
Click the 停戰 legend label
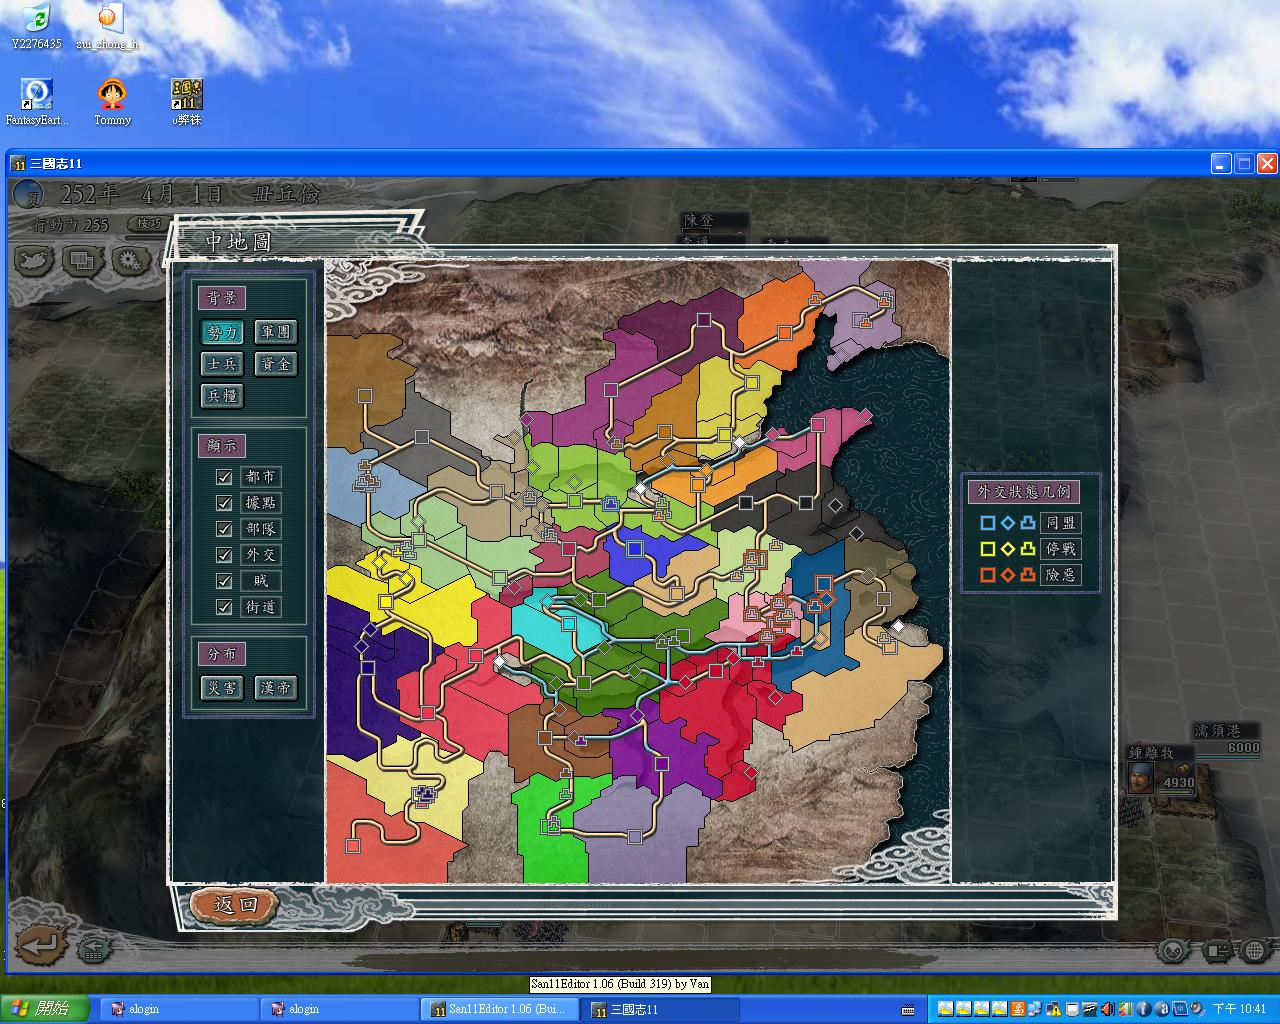coord(1060,549)
